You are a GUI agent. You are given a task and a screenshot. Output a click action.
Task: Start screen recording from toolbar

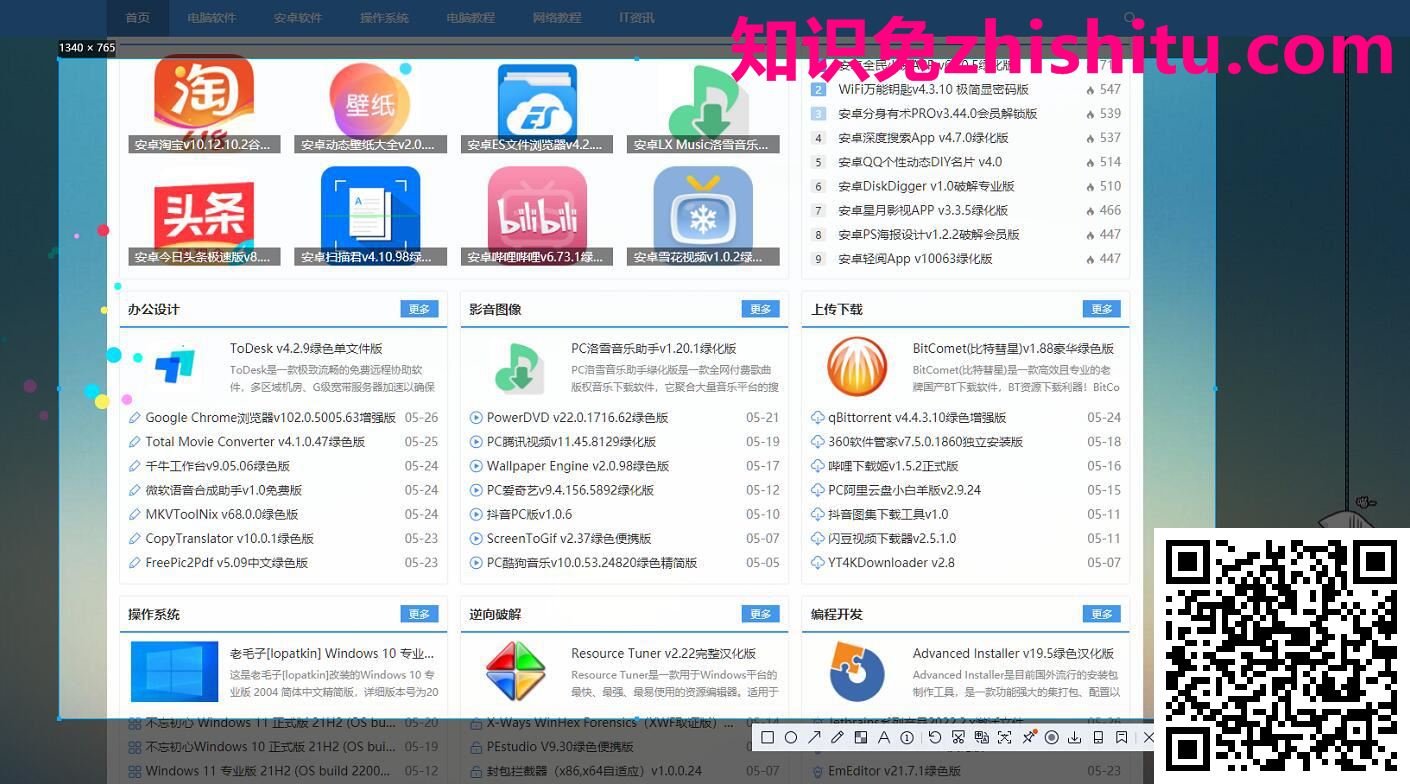click(1052, 737)
